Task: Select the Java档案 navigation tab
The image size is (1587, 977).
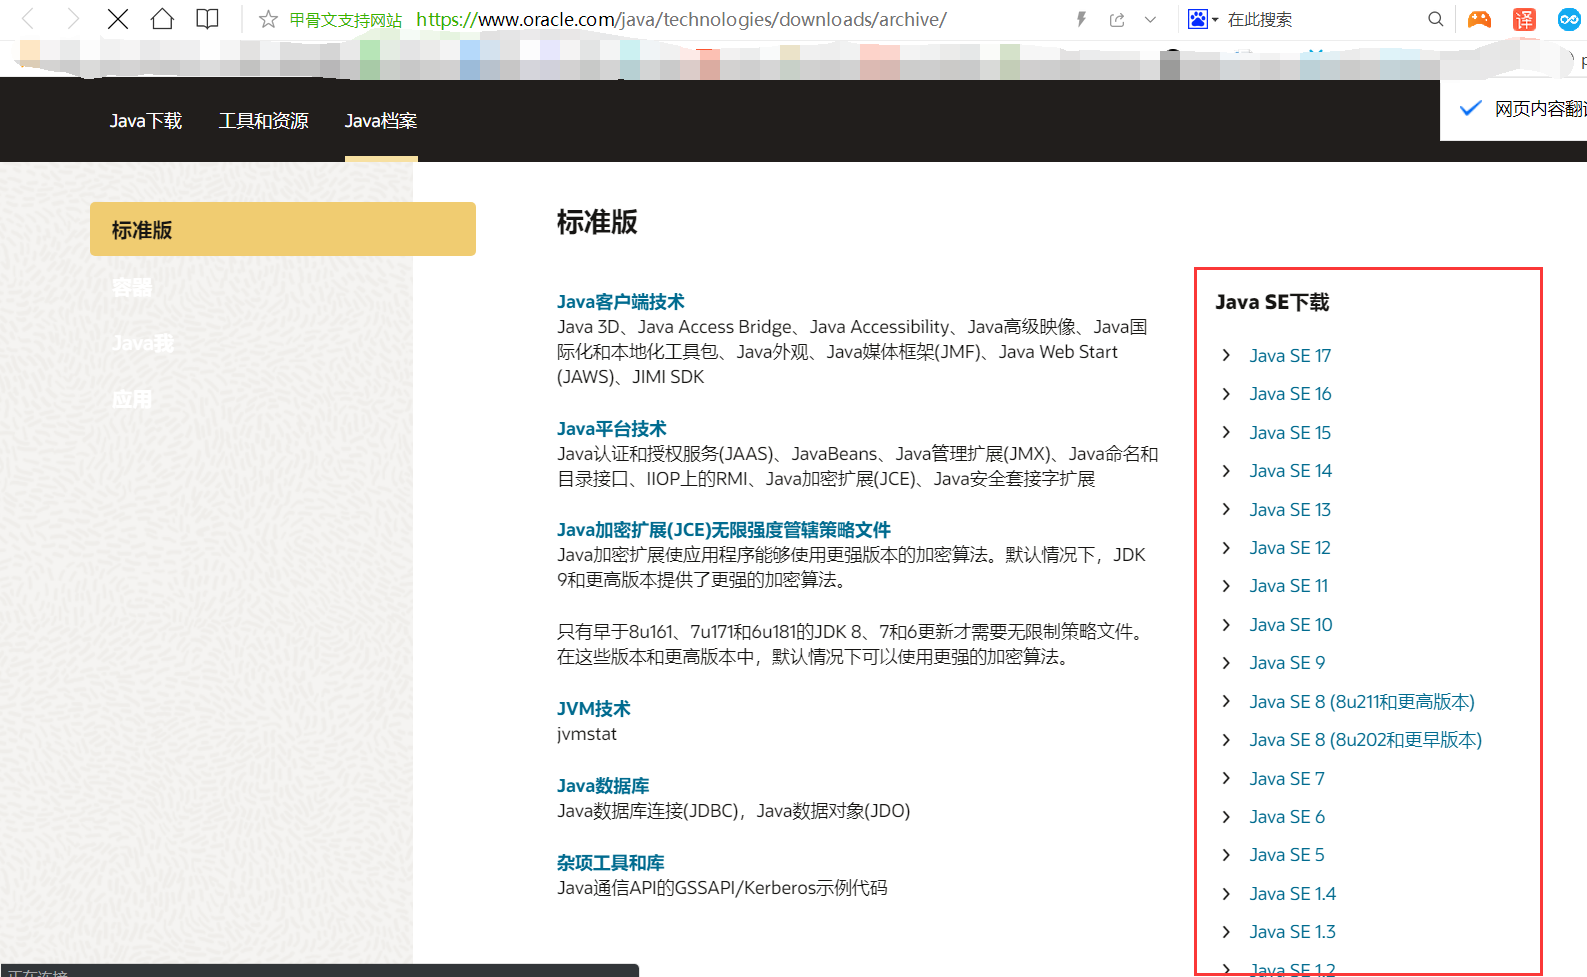Action: (381, 121)
